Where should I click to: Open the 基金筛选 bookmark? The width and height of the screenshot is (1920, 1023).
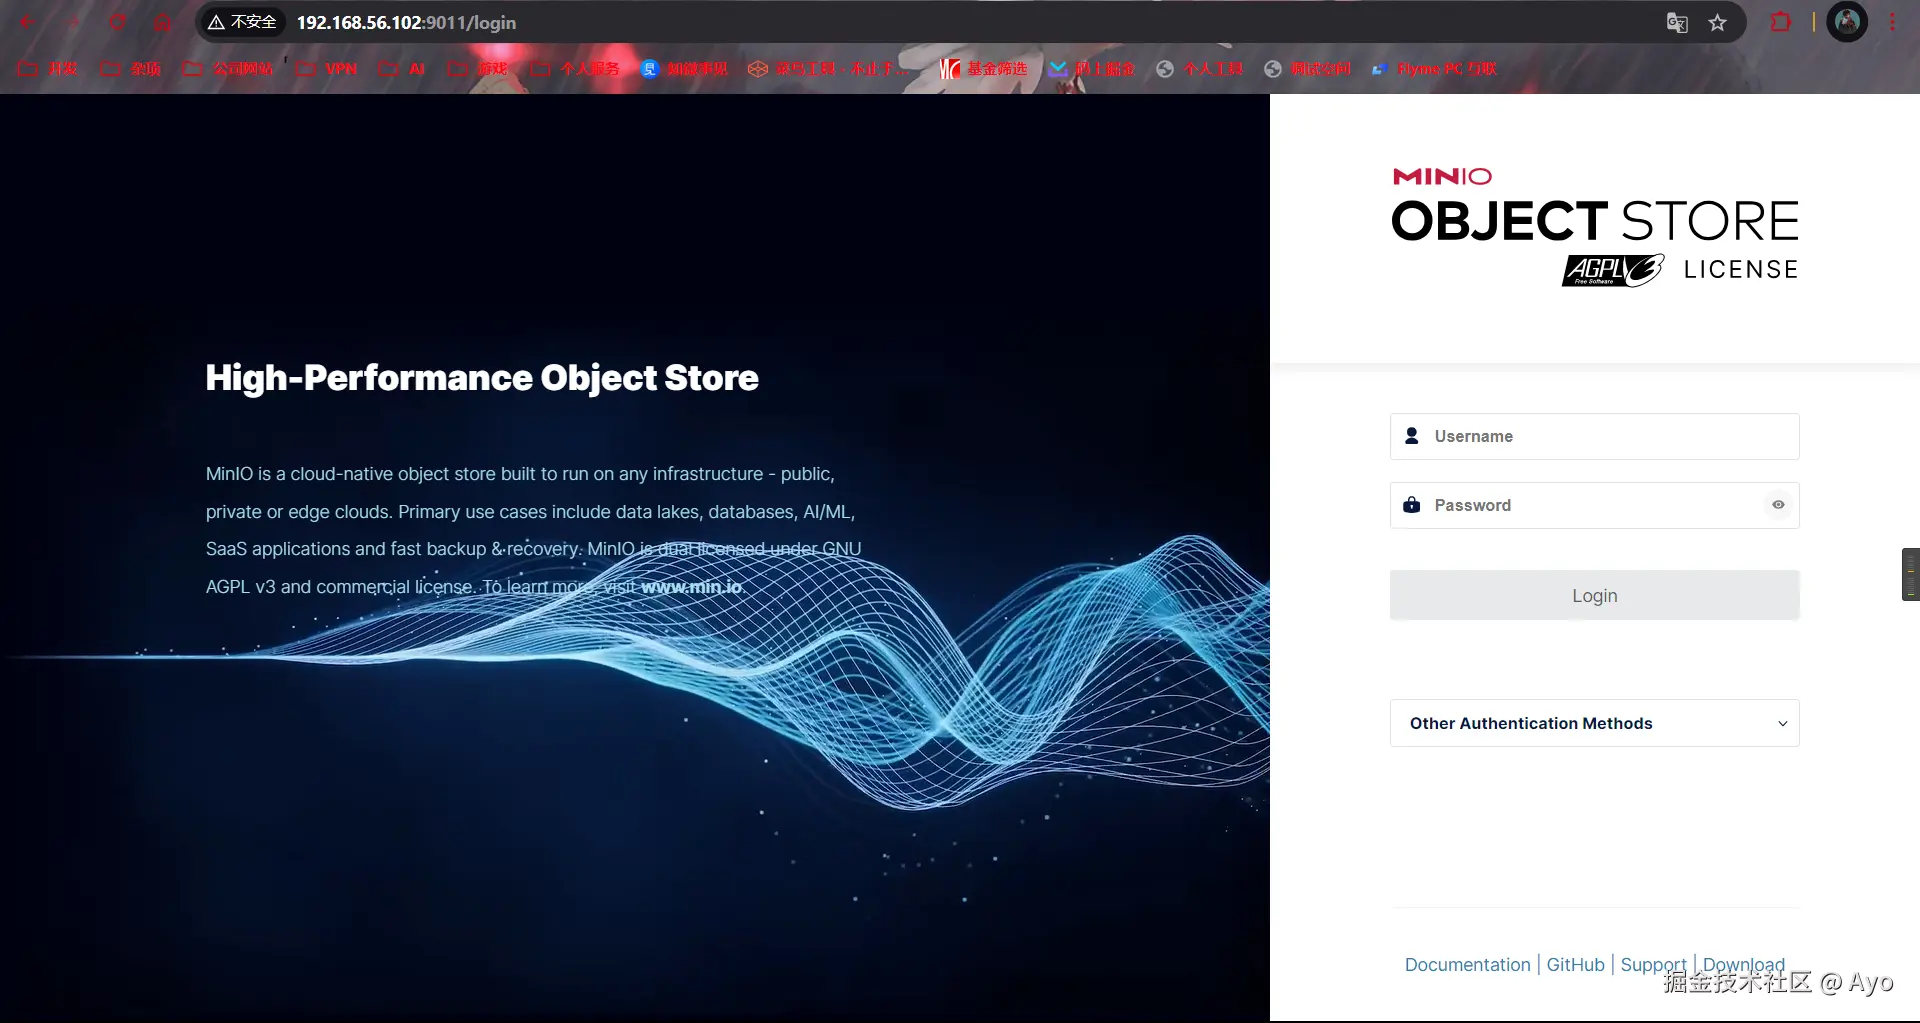coord(984,69)
